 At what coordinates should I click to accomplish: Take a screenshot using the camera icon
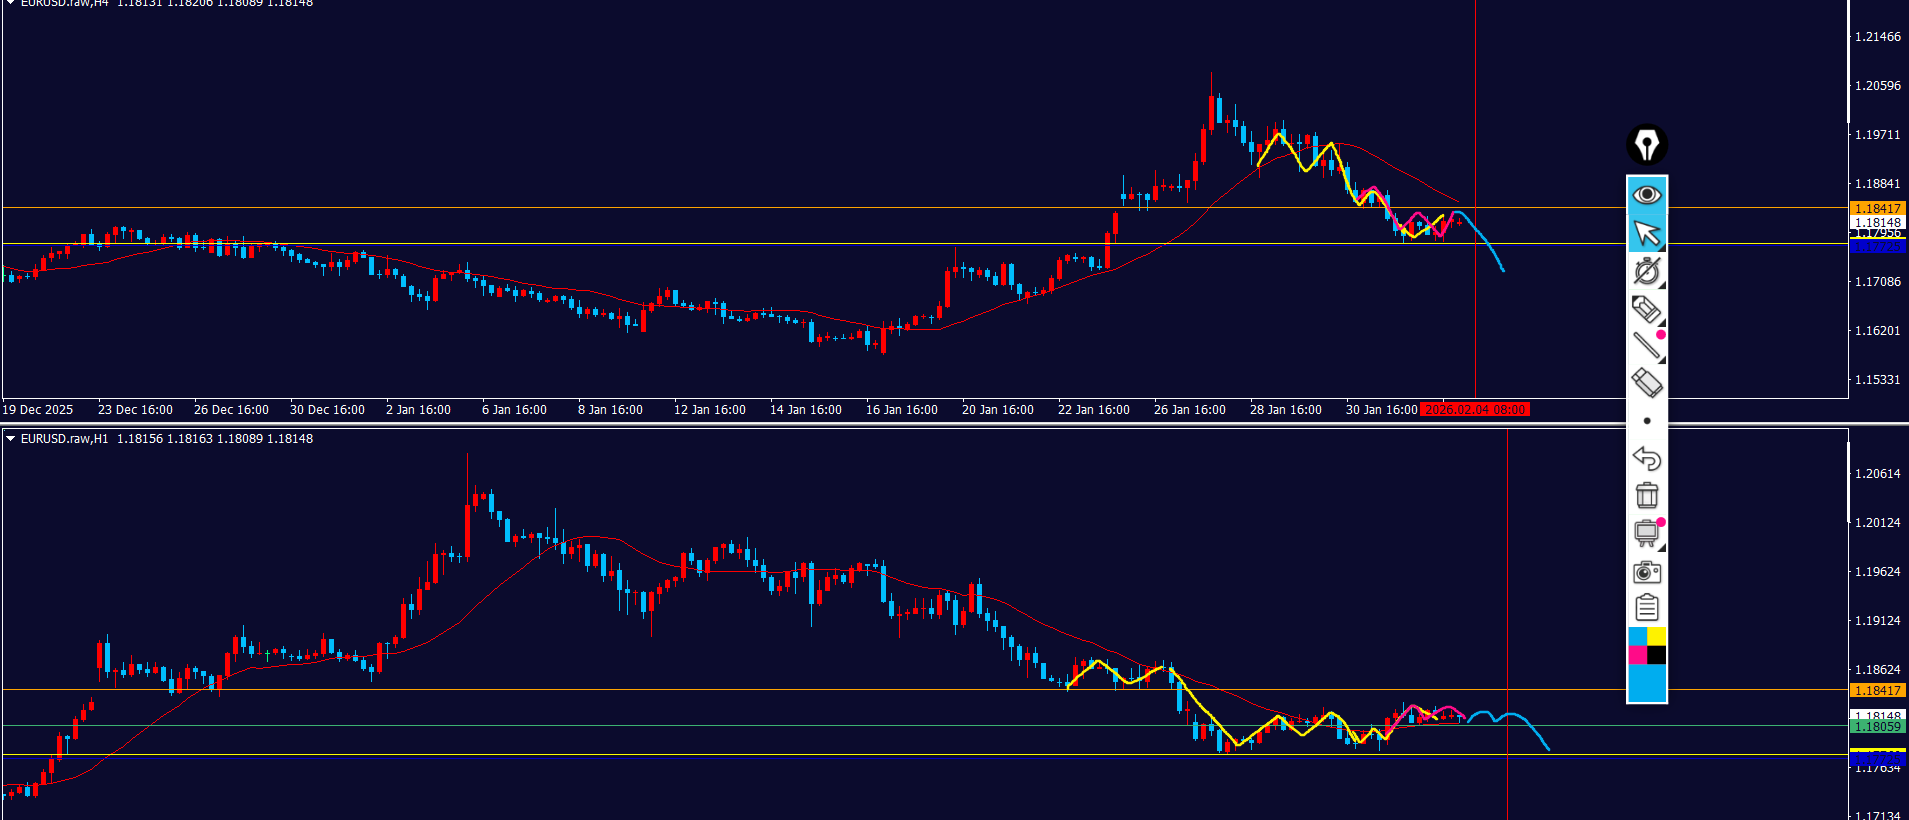(1646, 572)
